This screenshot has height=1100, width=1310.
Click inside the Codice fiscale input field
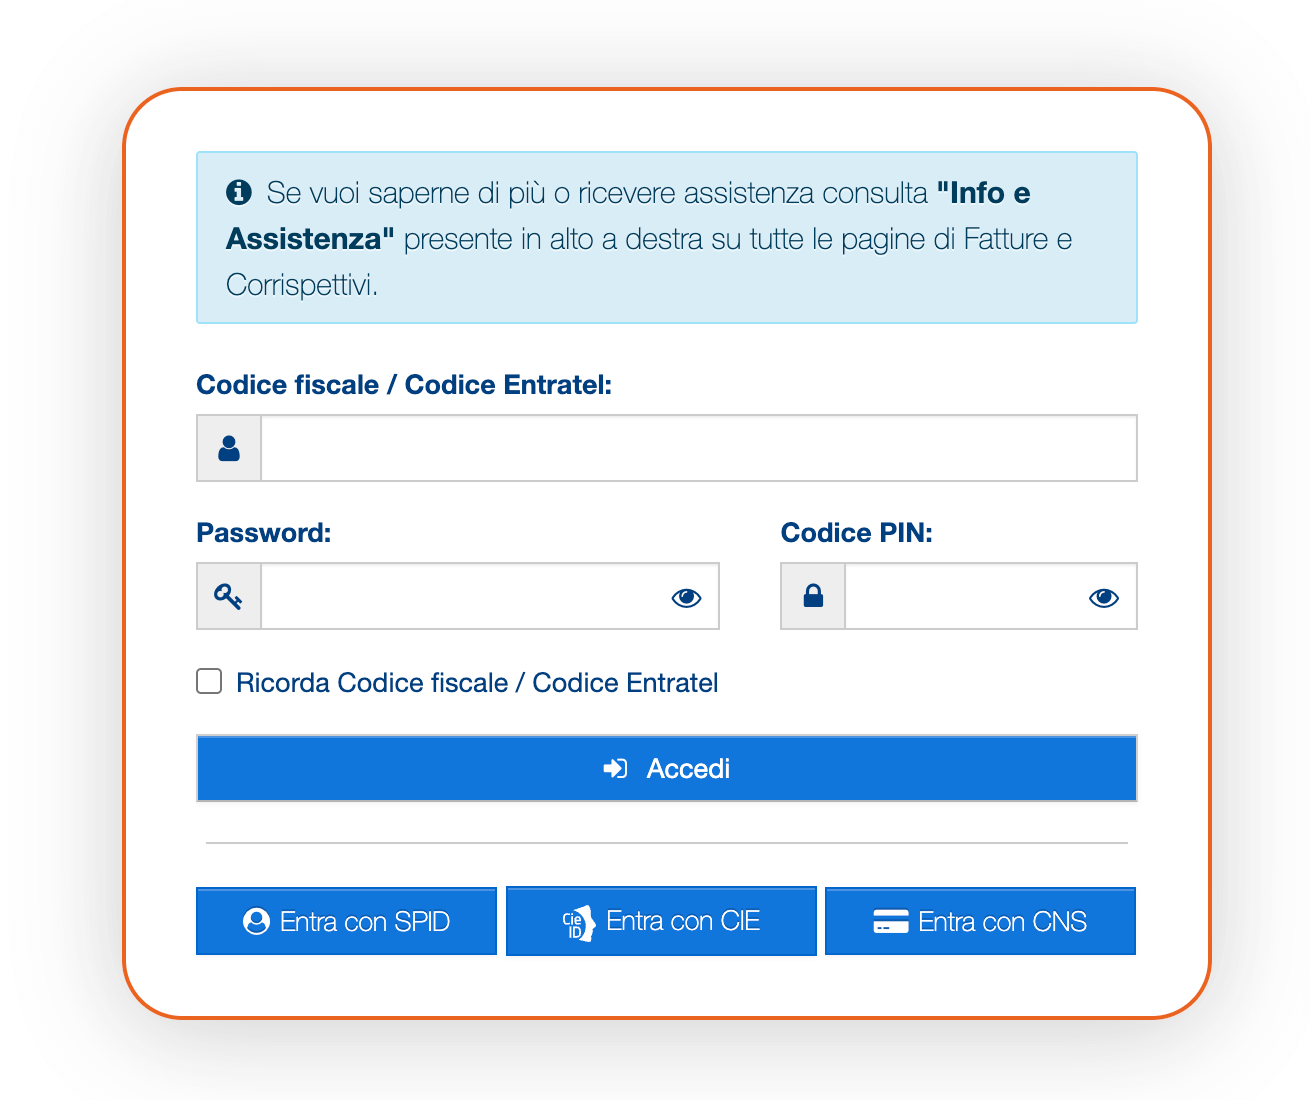(x=698, y=447)
